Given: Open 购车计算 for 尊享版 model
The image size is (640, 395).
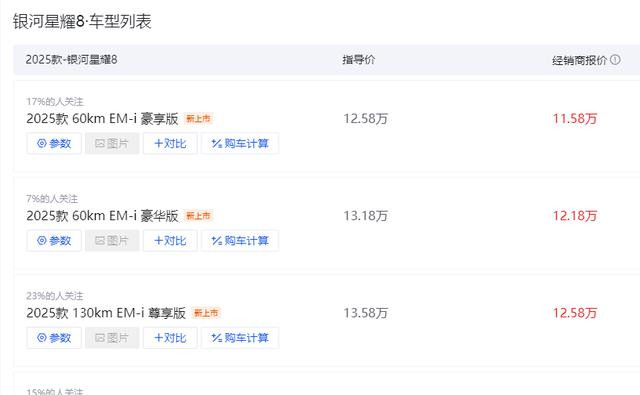Looking at the screenshot, I should [240, 338].
